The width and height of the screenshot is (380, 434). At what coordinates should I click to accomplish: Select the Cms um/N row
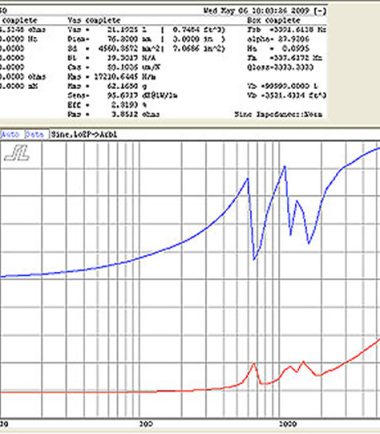pos(114,67)
